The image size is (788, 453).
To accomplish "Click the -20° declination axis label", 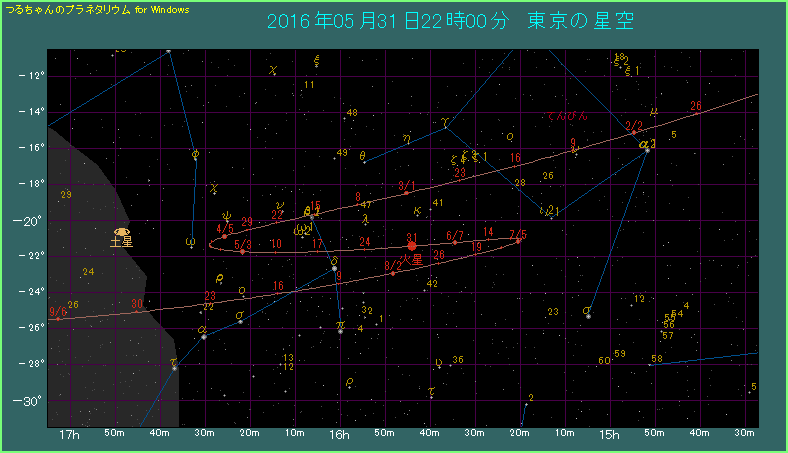I will tap(30, 220).
